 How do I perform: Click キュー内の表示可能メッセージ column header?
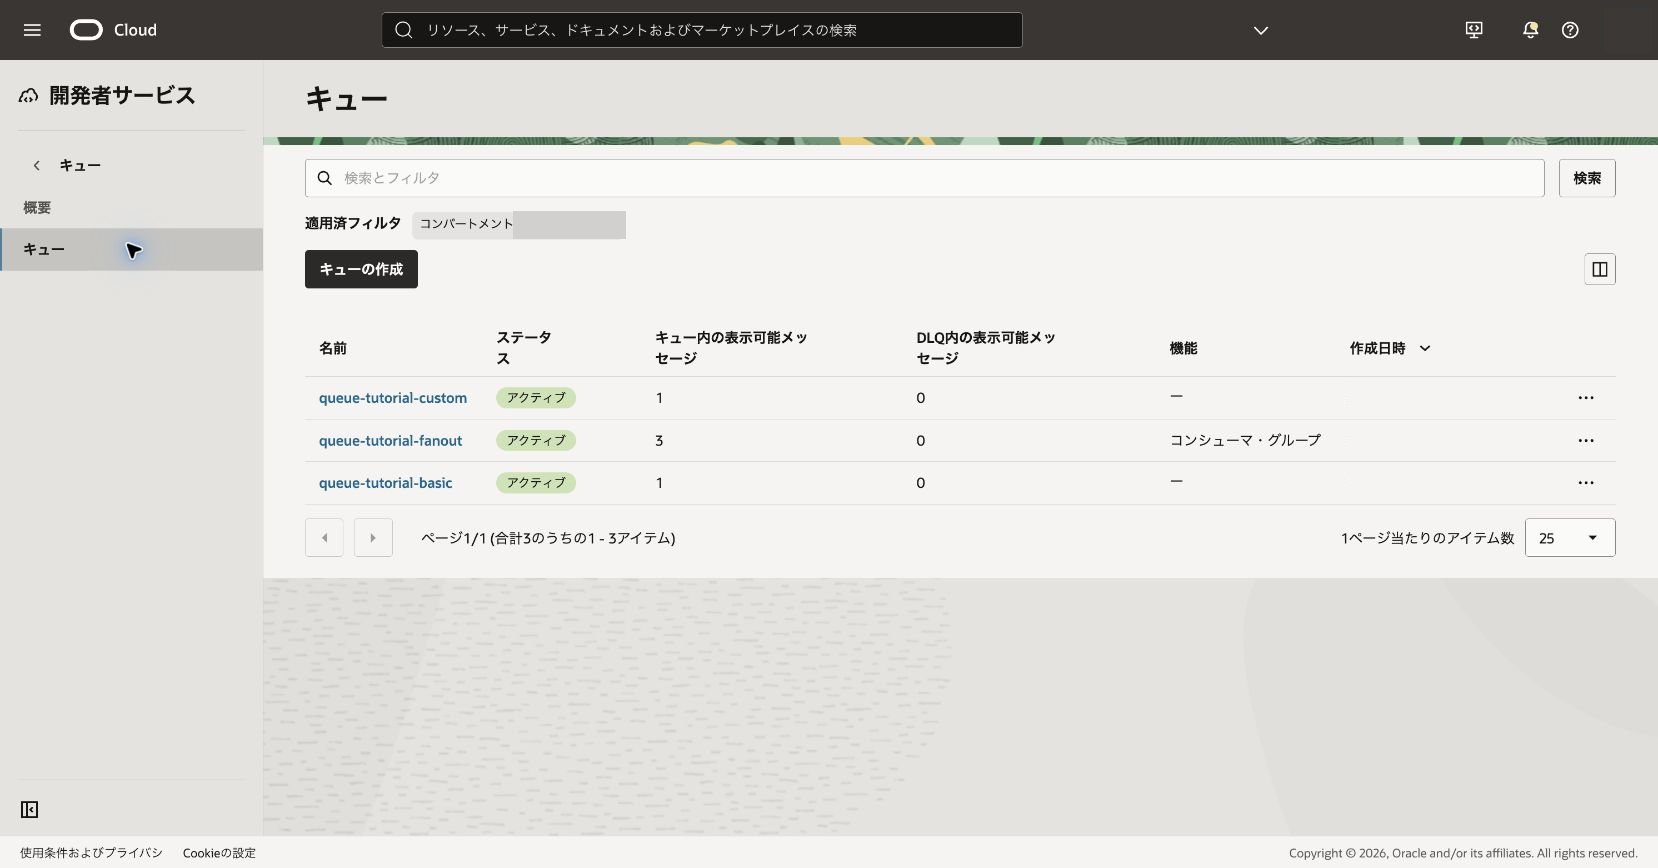[731, 348]
